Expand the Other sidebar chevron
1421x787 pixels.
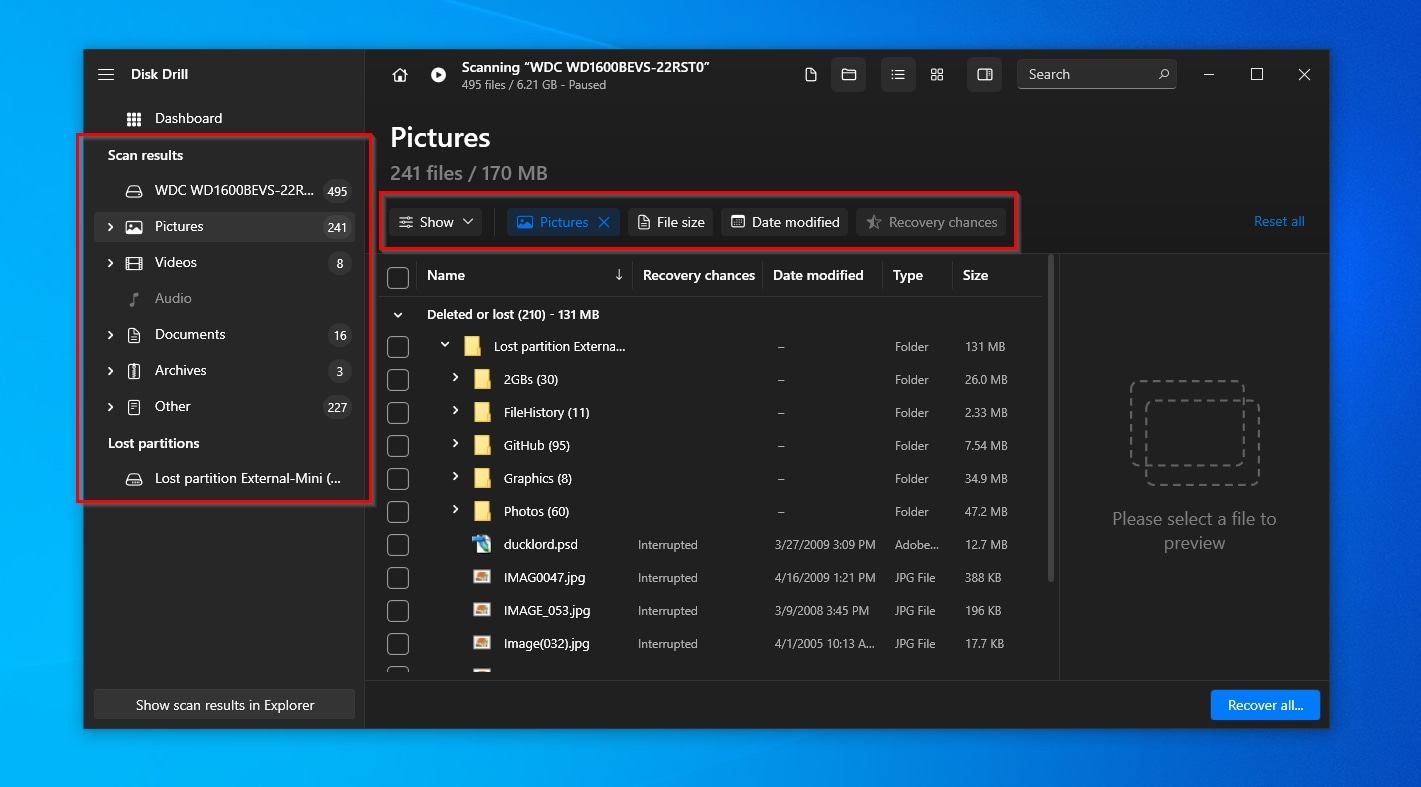pos(110,407)
